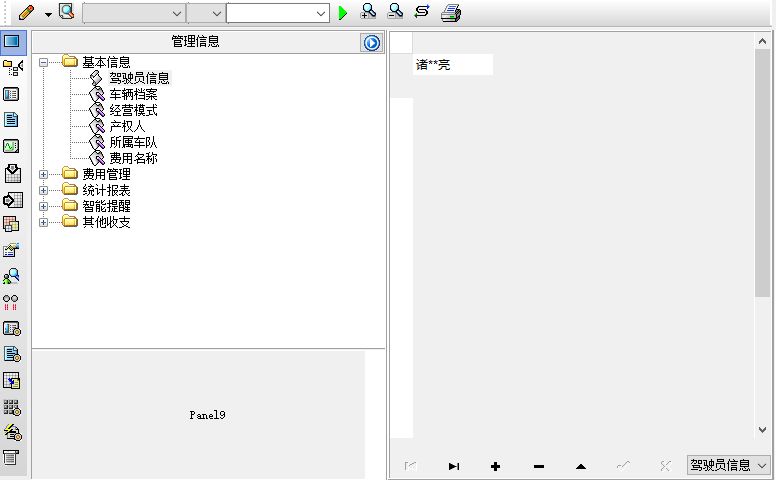
Task: Click the blue document sidebar icon
Action: (x=11, y=120)
